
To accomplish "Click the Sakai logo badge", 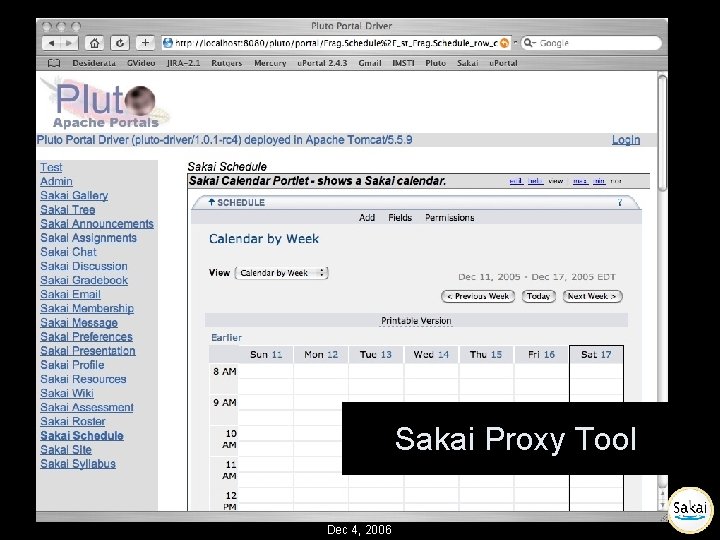I will pos(690,510).
